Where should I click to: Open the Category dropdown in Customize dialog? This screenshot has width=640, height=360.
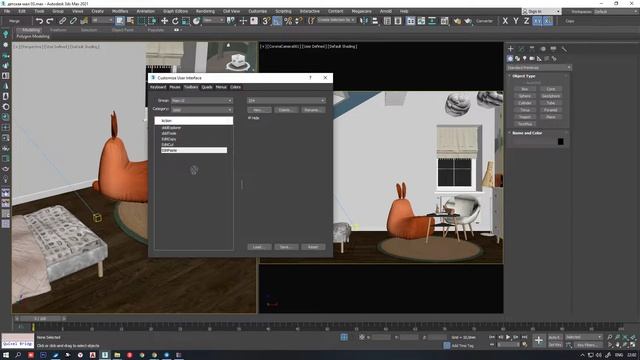tap(202, 110)
